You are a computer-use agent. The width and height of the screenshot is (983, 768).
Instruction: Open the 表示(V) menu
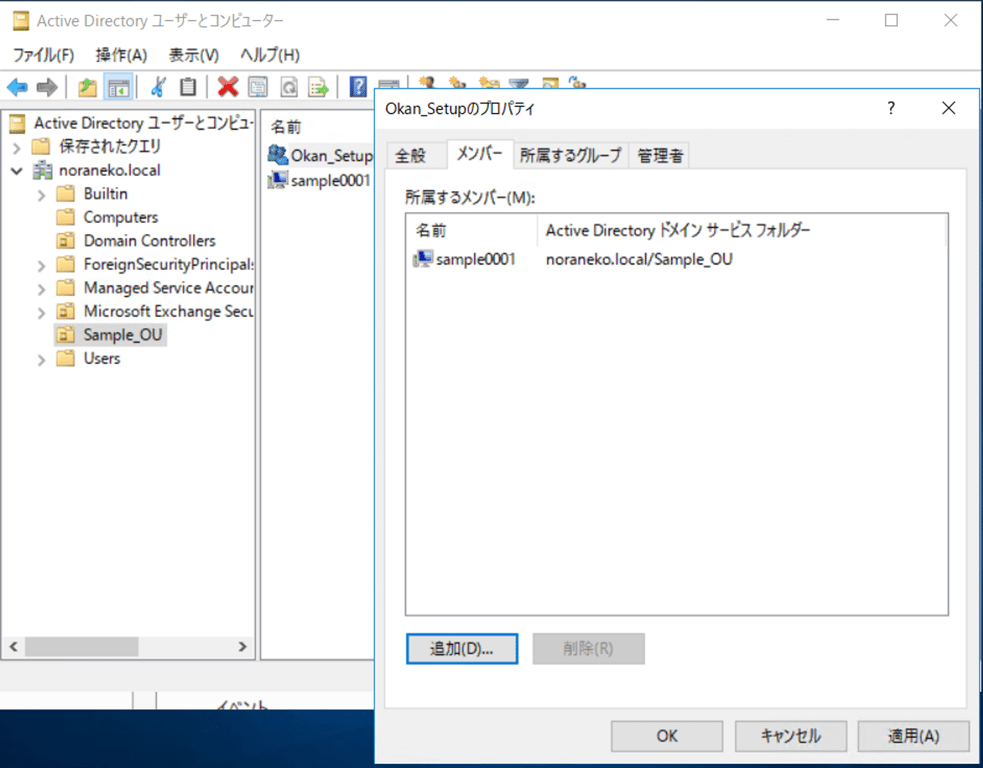coord(194,55)
